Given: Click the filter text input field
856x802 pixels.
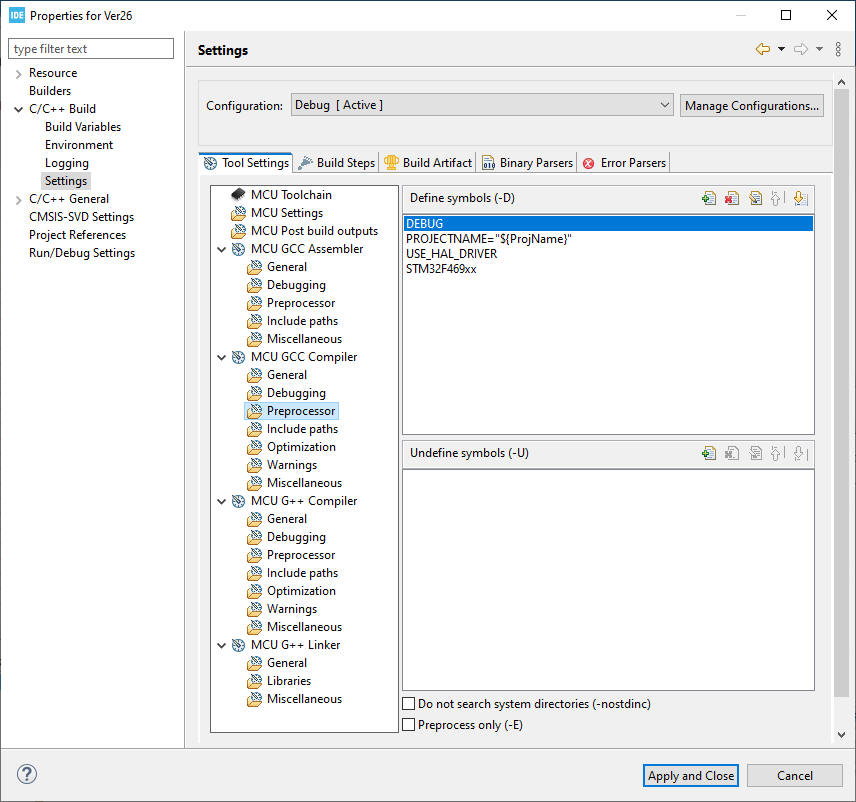Looking at the screenshot, I should point(91,49).
